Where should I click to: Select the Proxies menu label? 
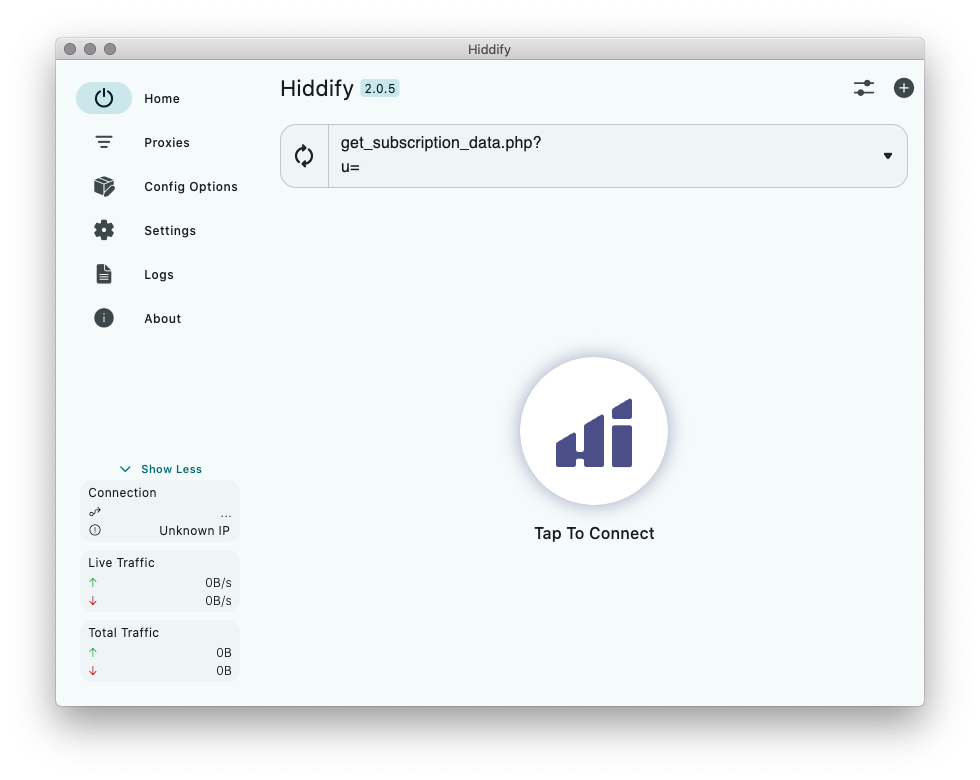167,142
